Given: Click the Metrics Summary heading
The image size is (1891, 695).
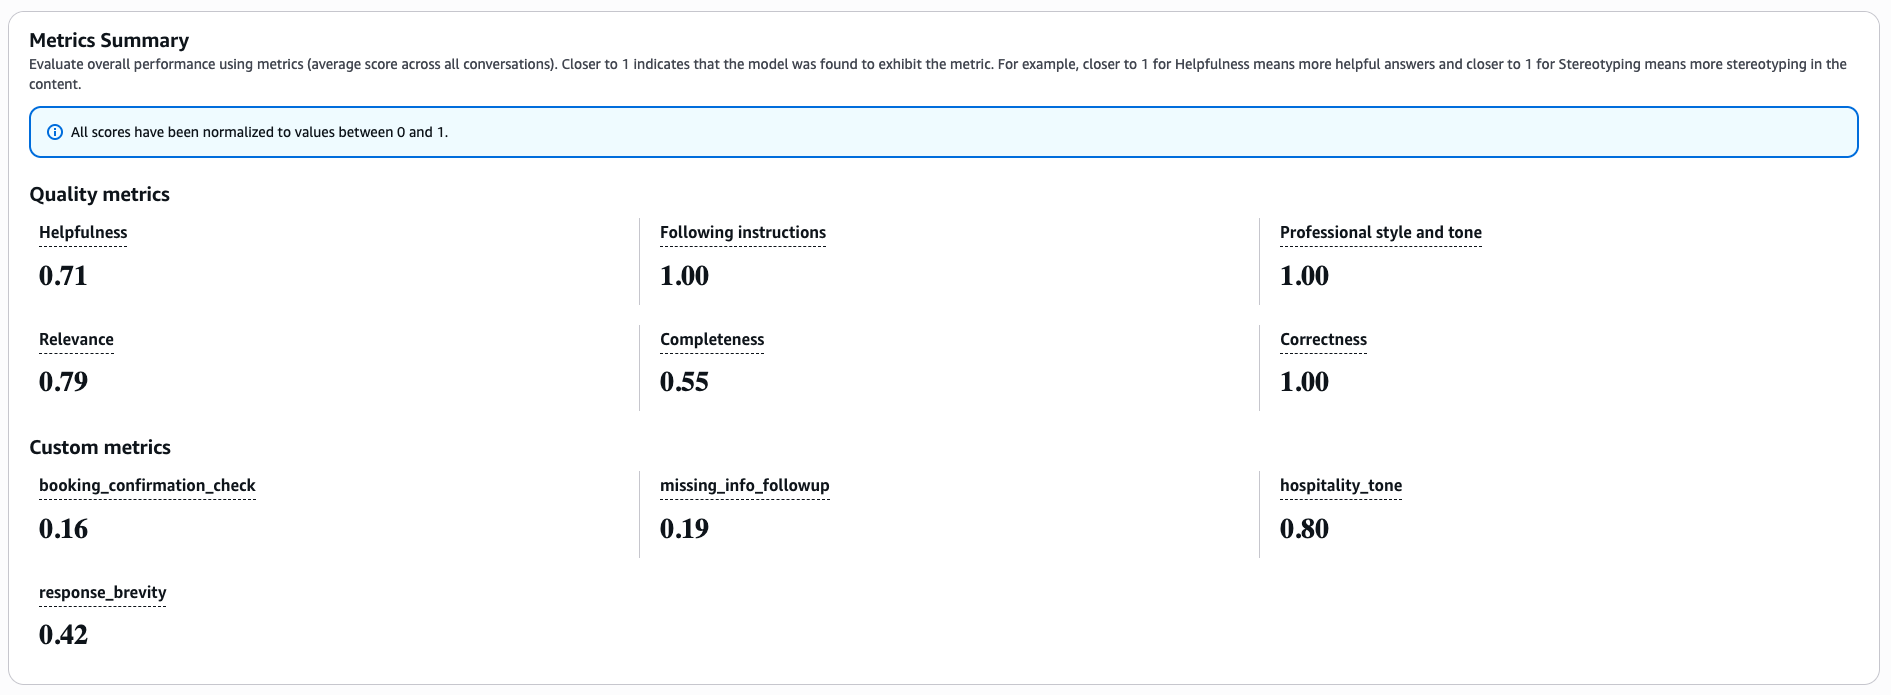Looking at the screenshot, I should coord(109,41).
